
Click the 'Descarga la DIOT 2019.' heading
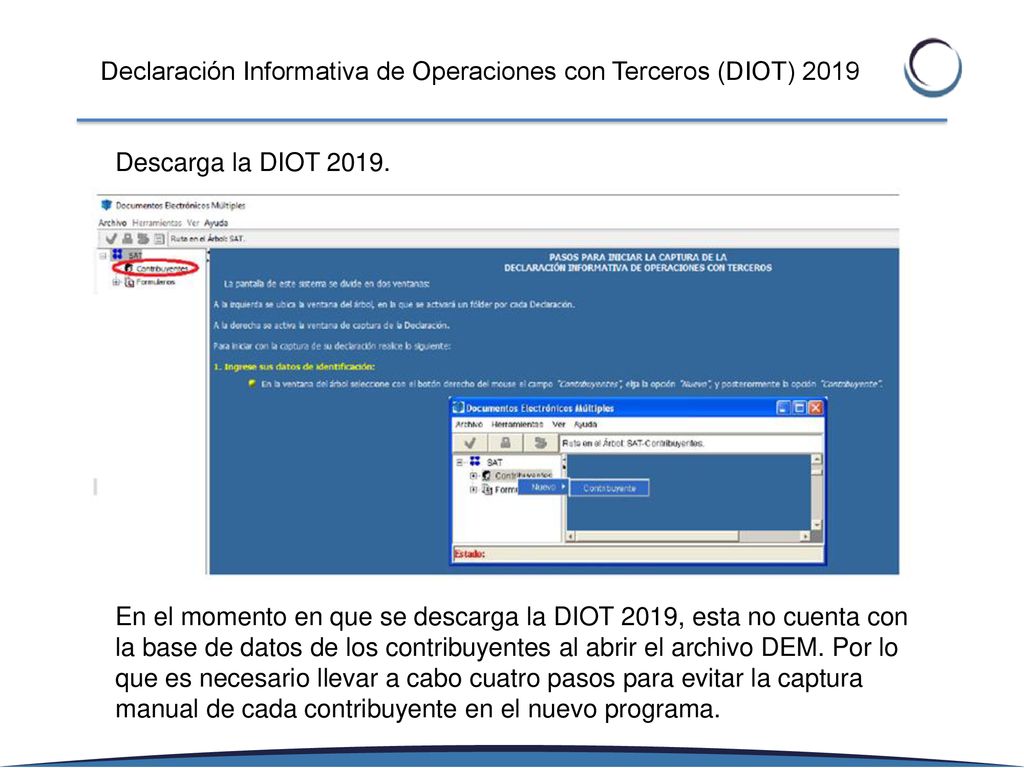point(253,162)
